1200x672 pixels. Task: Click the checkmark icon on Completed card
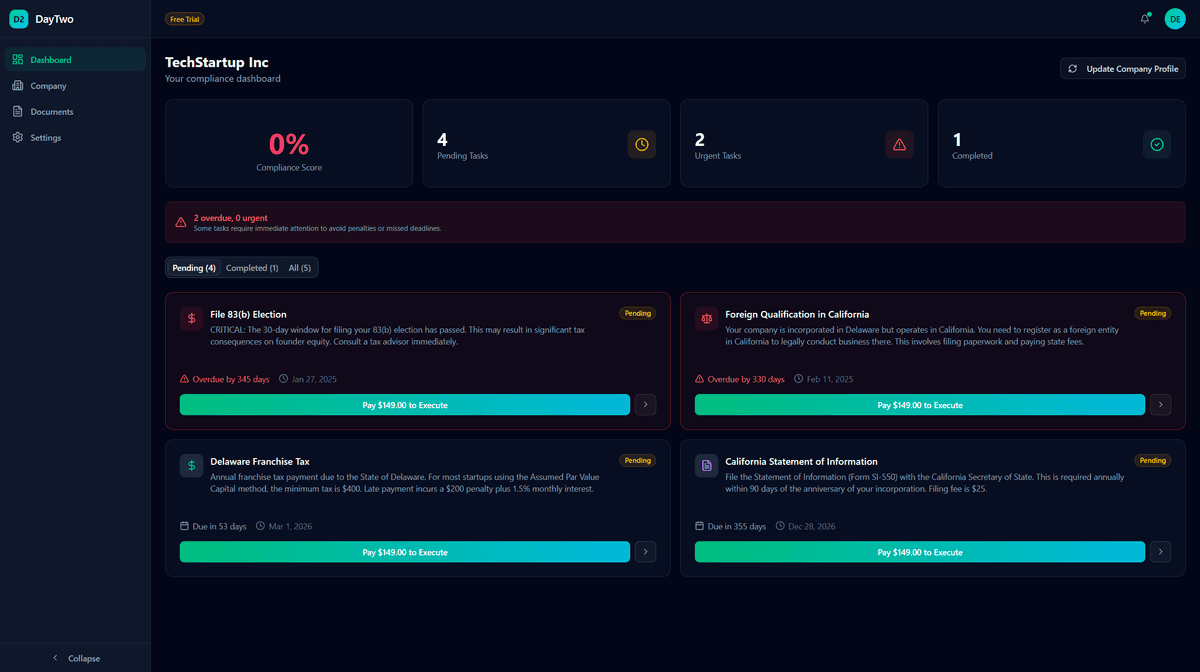[x=1157, y=144]
